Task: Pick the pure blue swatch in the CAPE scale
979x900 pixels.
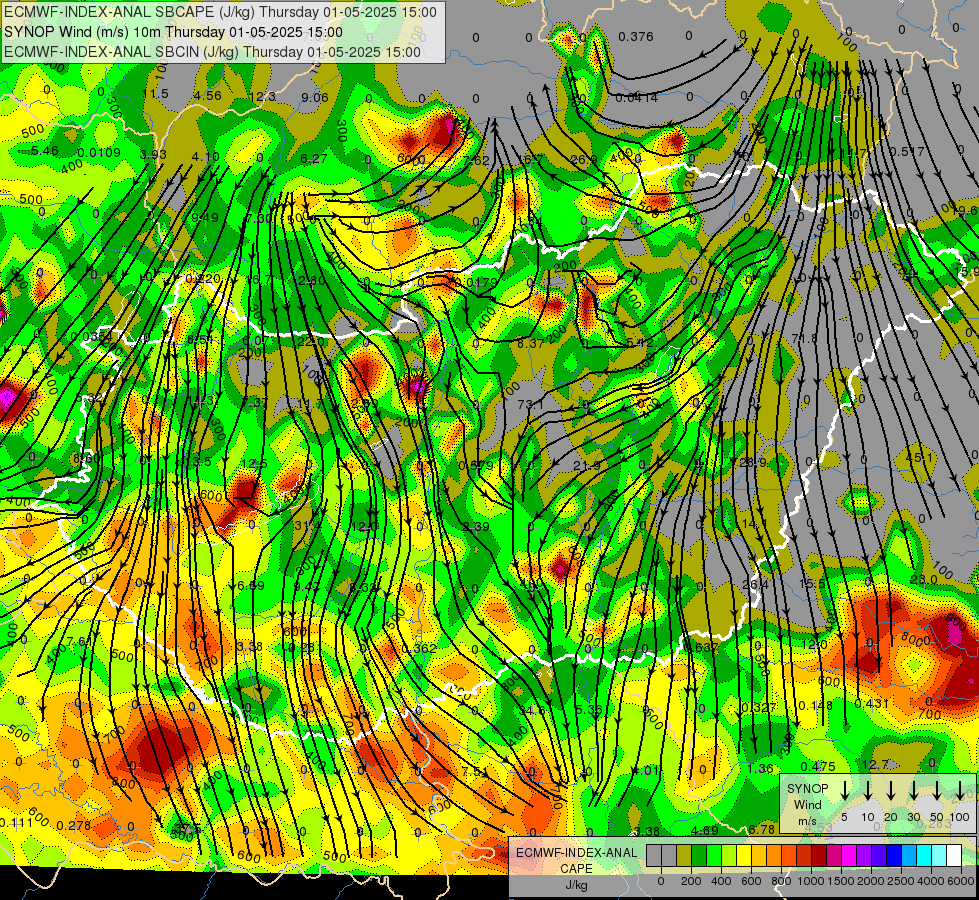Action: click(894, 855)
